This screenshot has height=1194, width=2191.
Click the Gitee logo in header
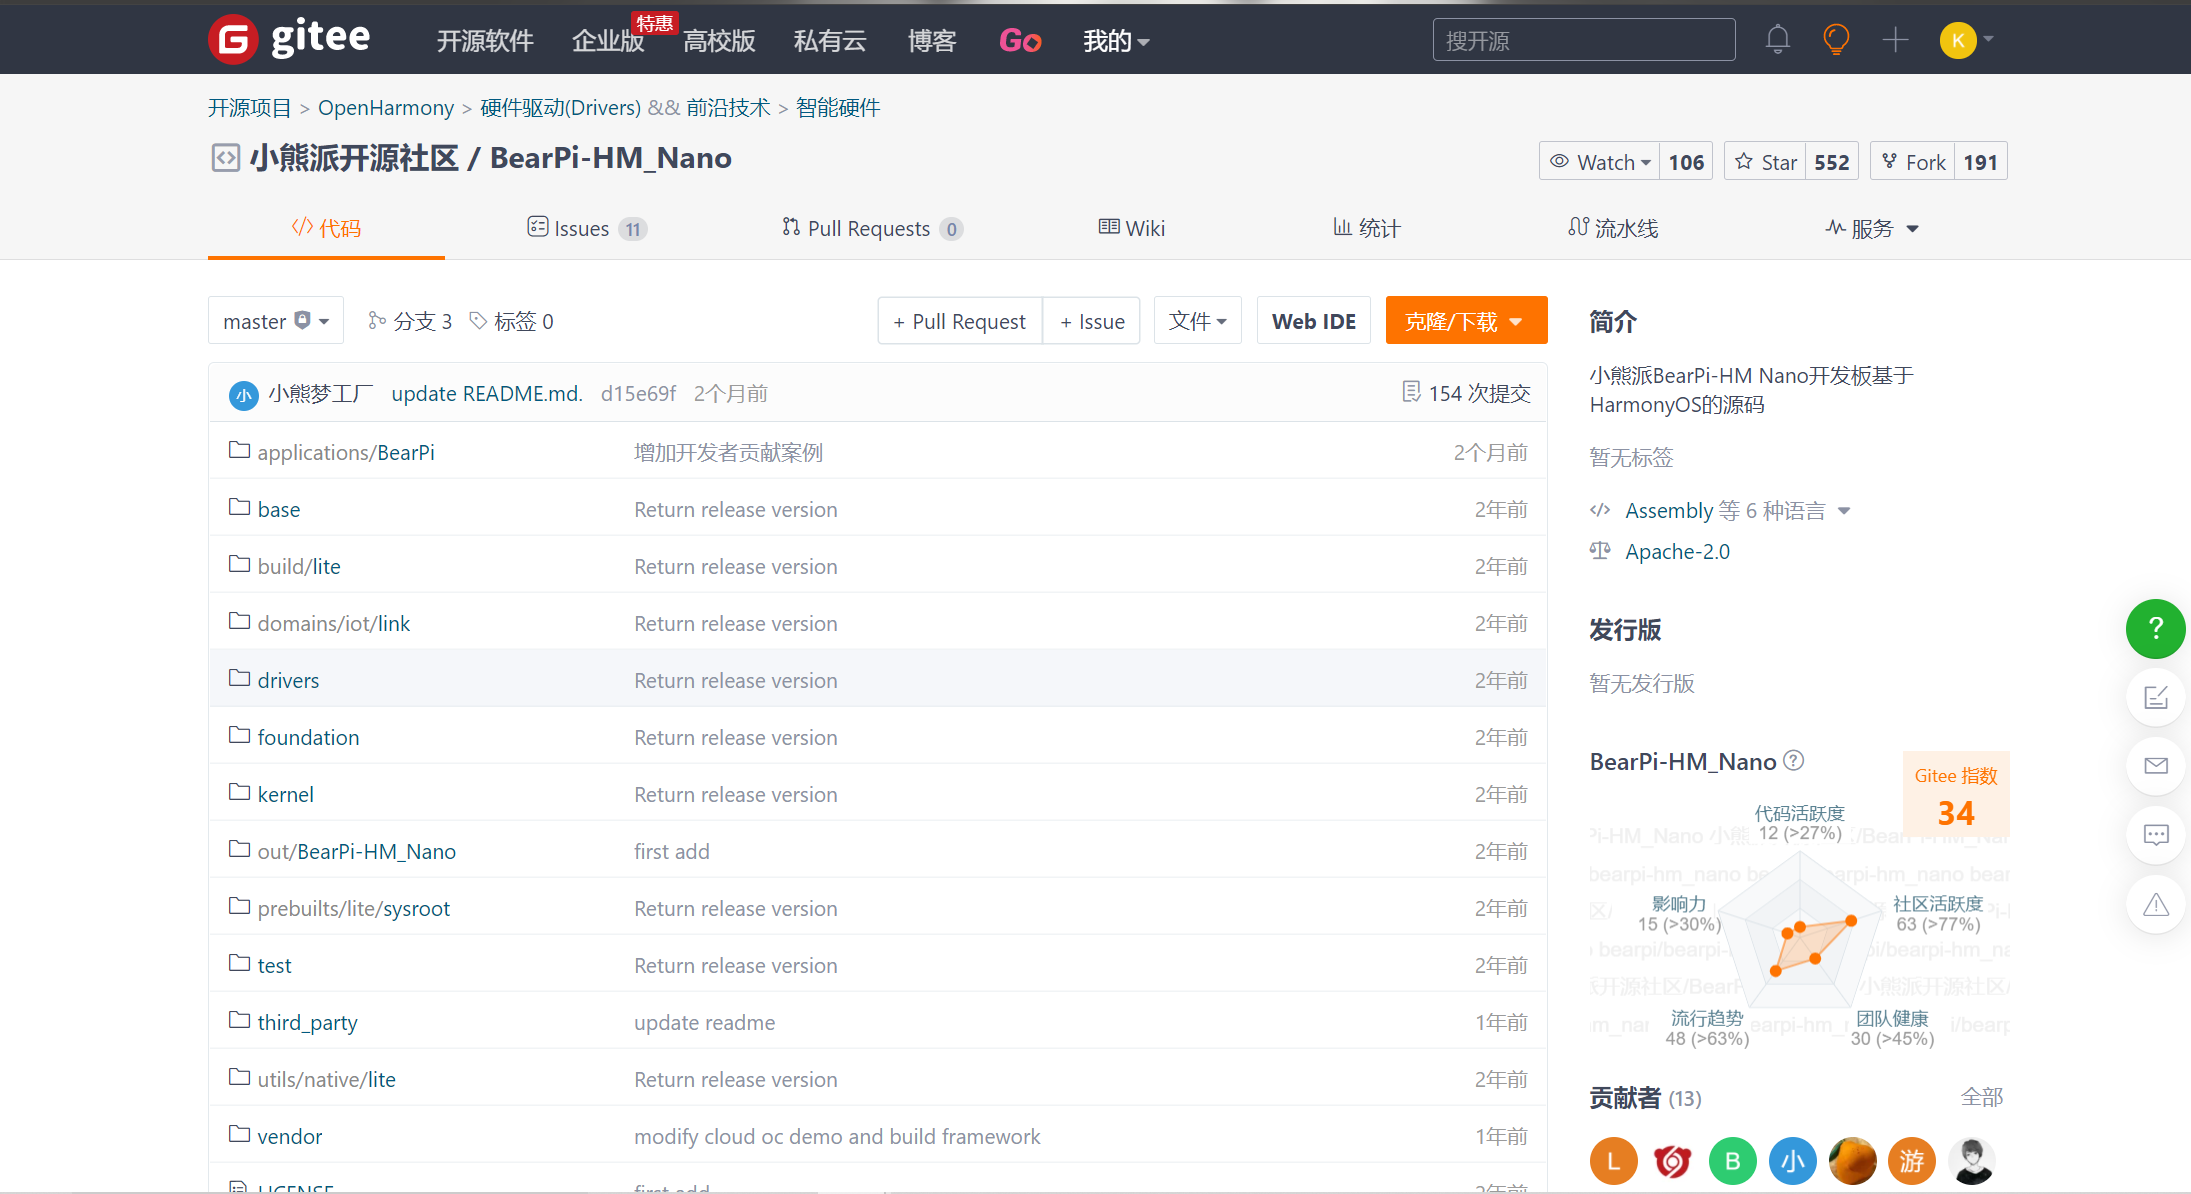(289, 39)
